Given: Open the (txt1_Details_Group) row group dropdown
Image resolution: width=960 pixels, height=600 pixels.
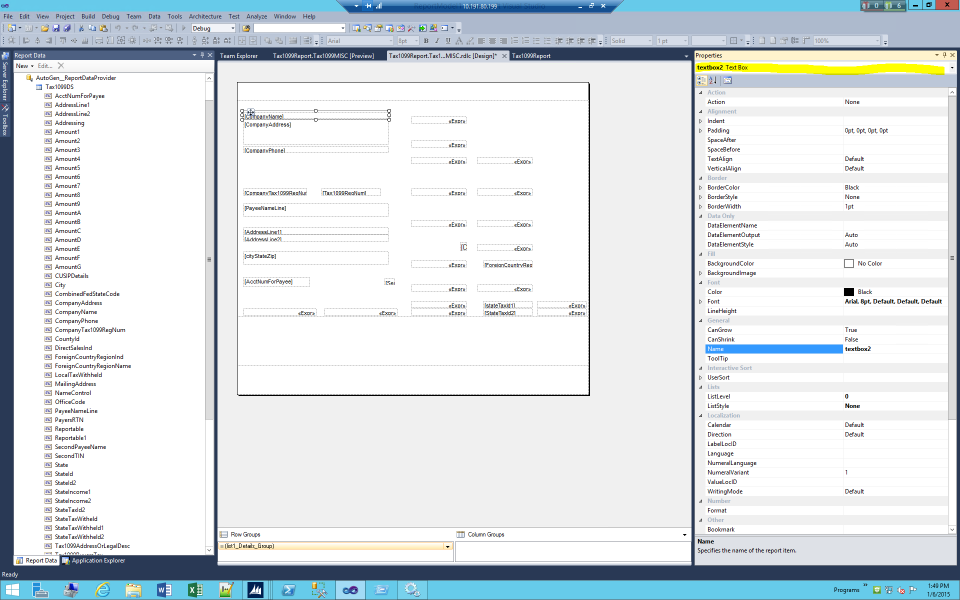Looking at the screenshot, I should coord(445,547).
